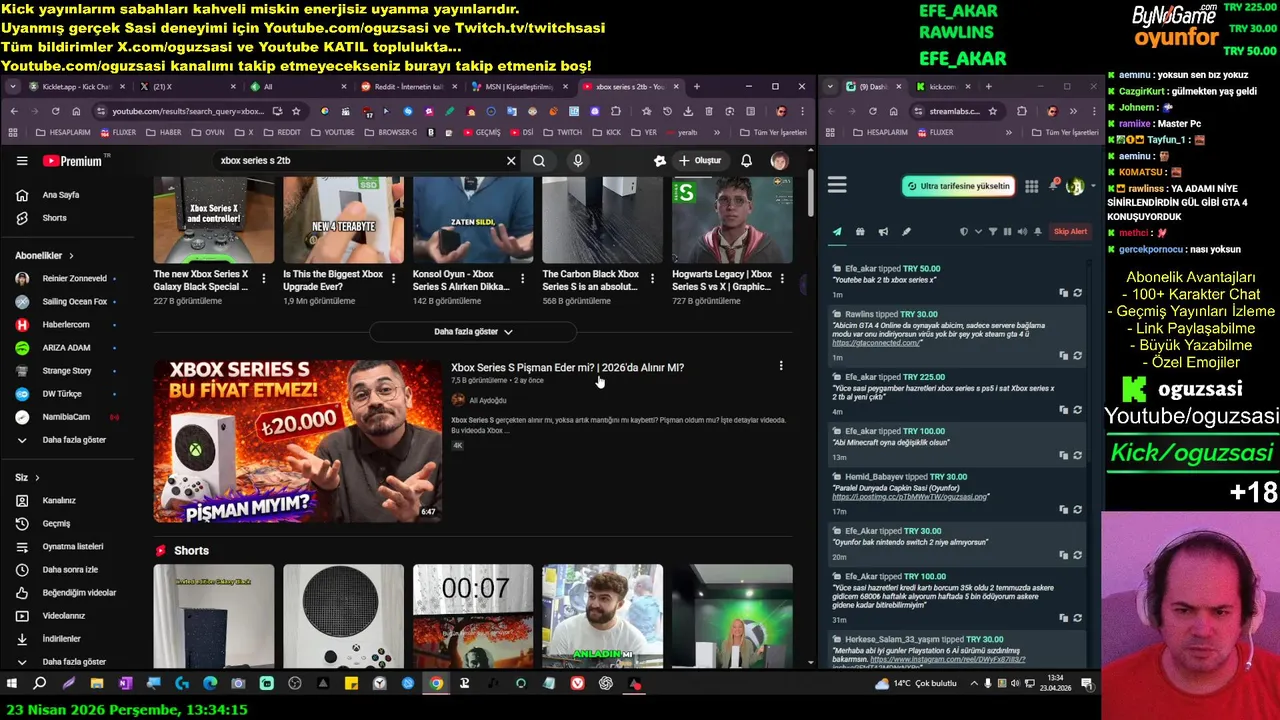Reload the YouTube page
The image size is (1280, 720).
coord(55,111)
